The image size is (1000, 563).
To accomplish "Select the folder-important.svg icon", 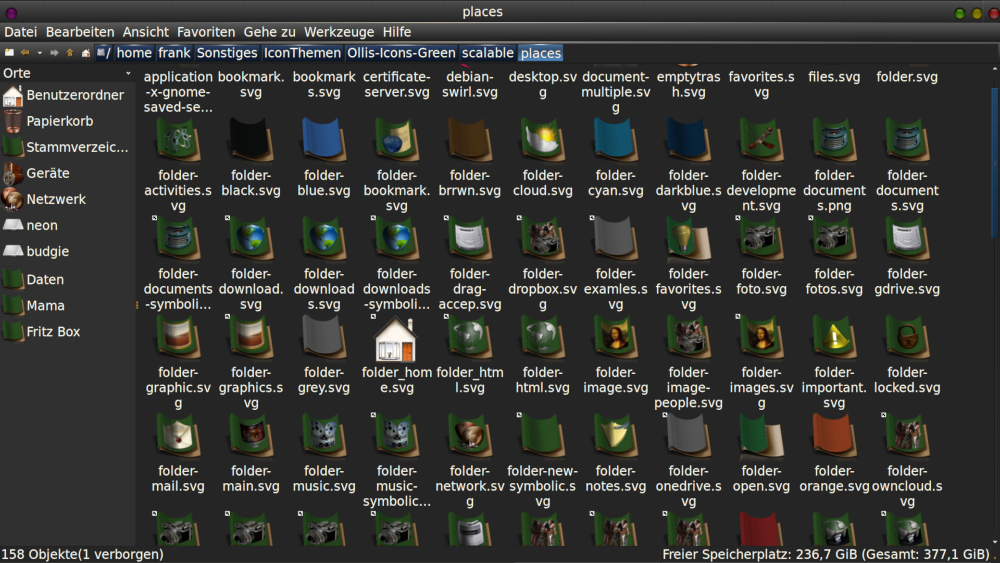I will pyautogui.click(x=834, y=338).
